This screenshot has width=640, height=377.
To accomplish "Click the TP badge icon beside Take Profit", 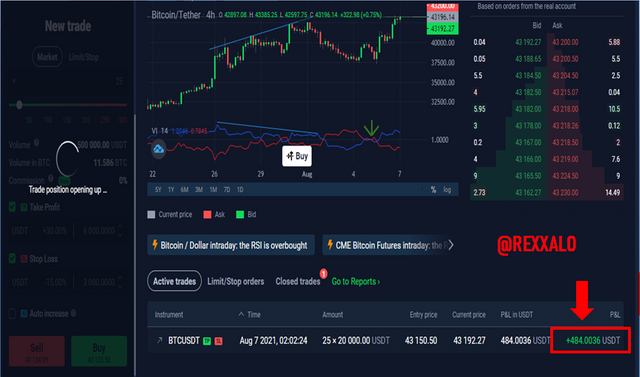I will click(24, 207).
